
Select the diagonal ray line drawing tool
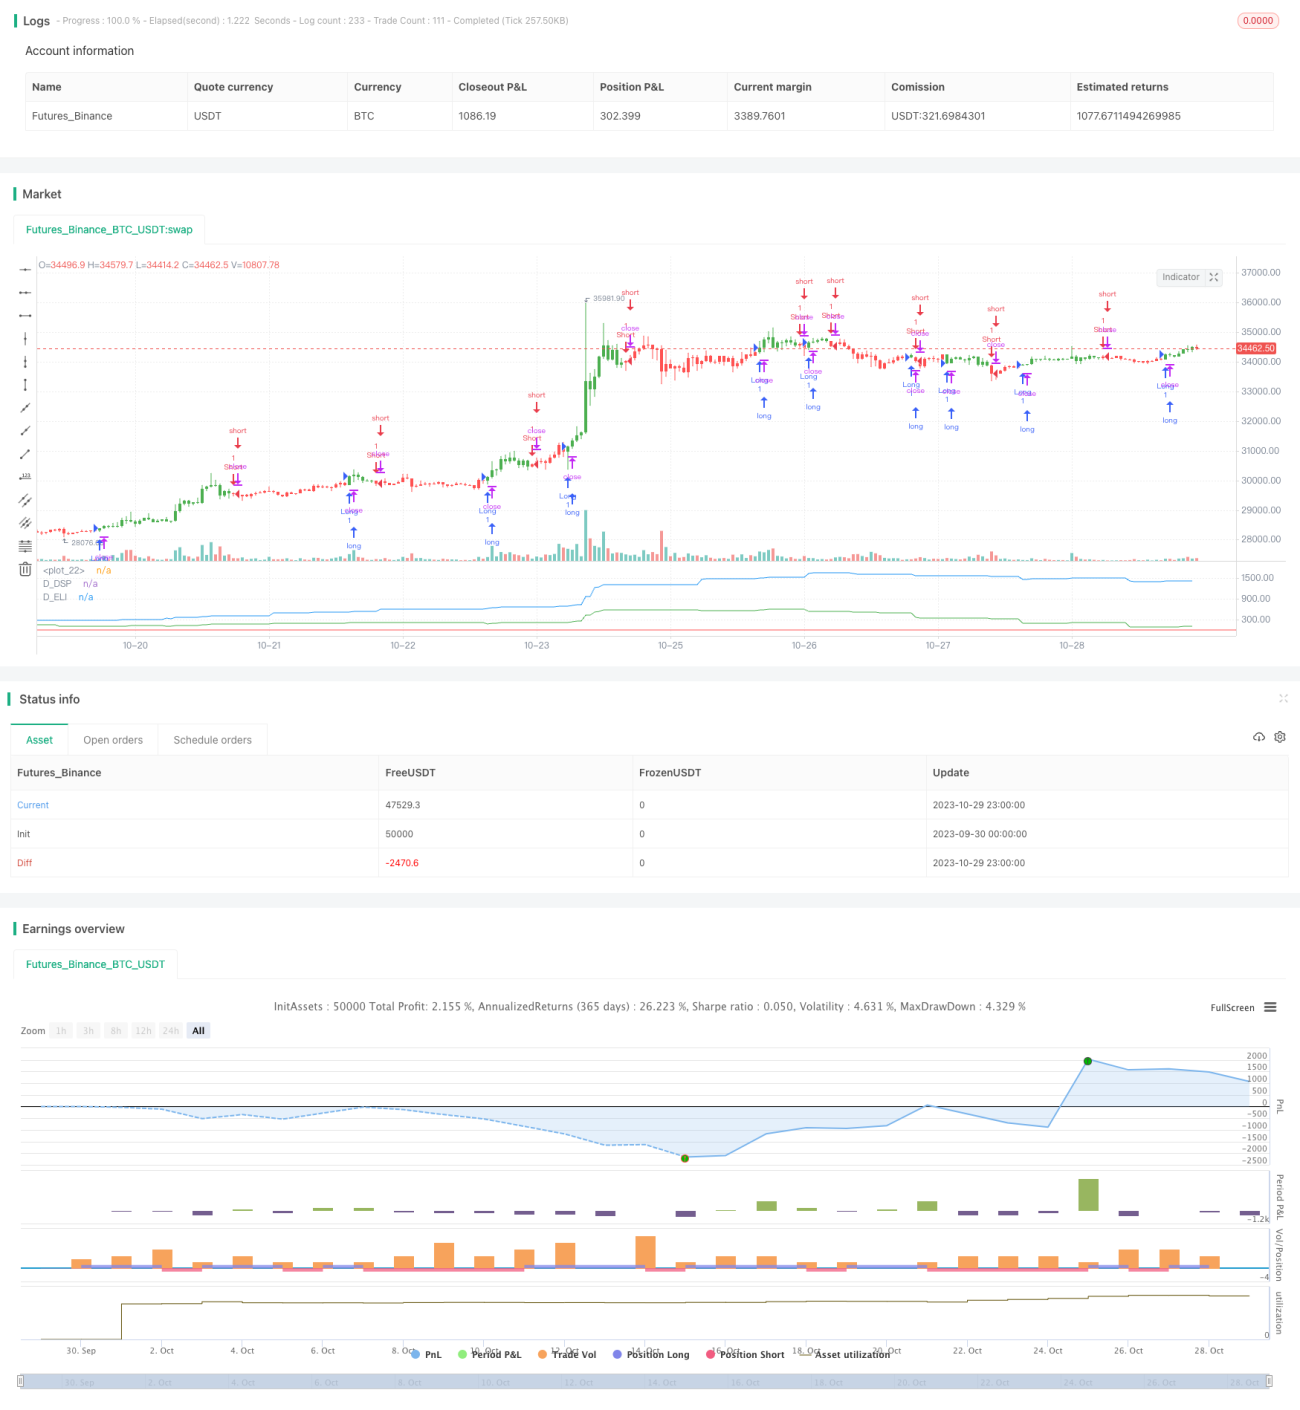(x=25, y=430)
